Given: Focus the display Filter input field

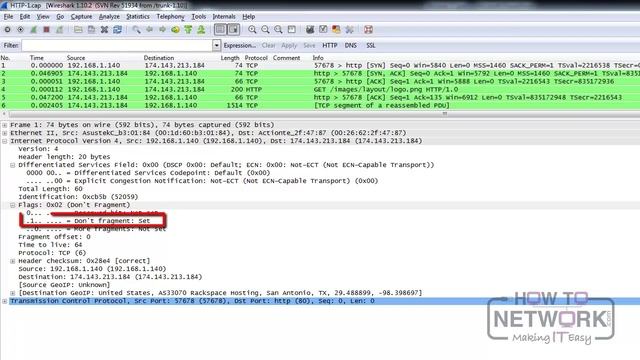Looking at the screenshot, I should [x=117, y=46].
